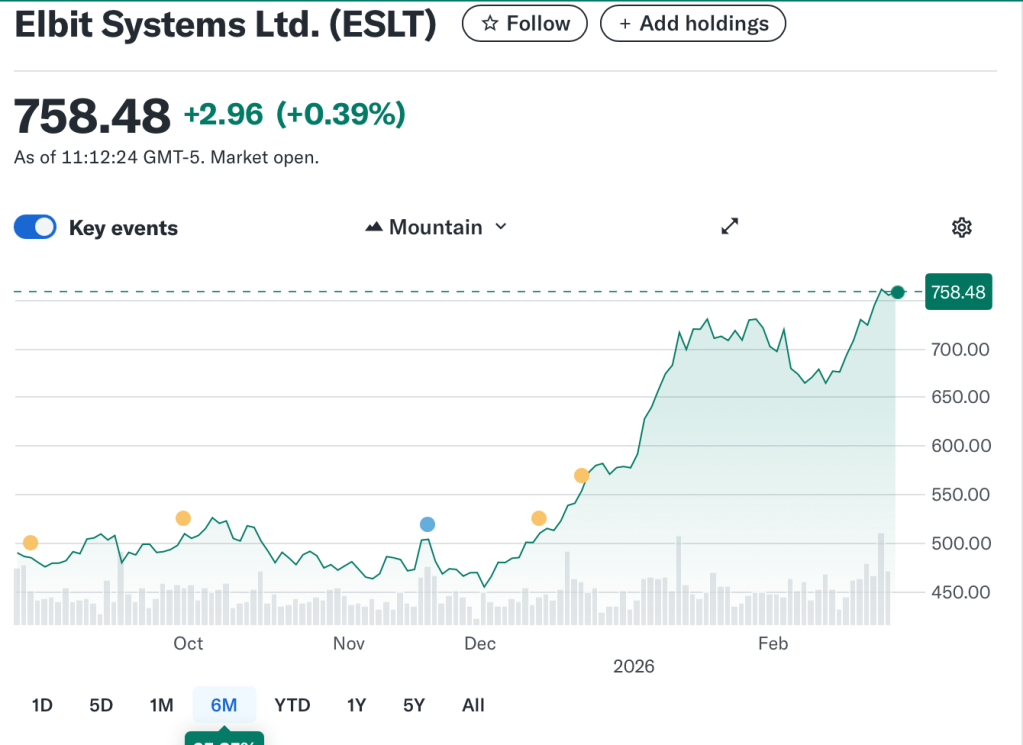The height and width of the screenshot is (745, 1023).
Task: Click the Add holdings button
Action: click(692, 24)
